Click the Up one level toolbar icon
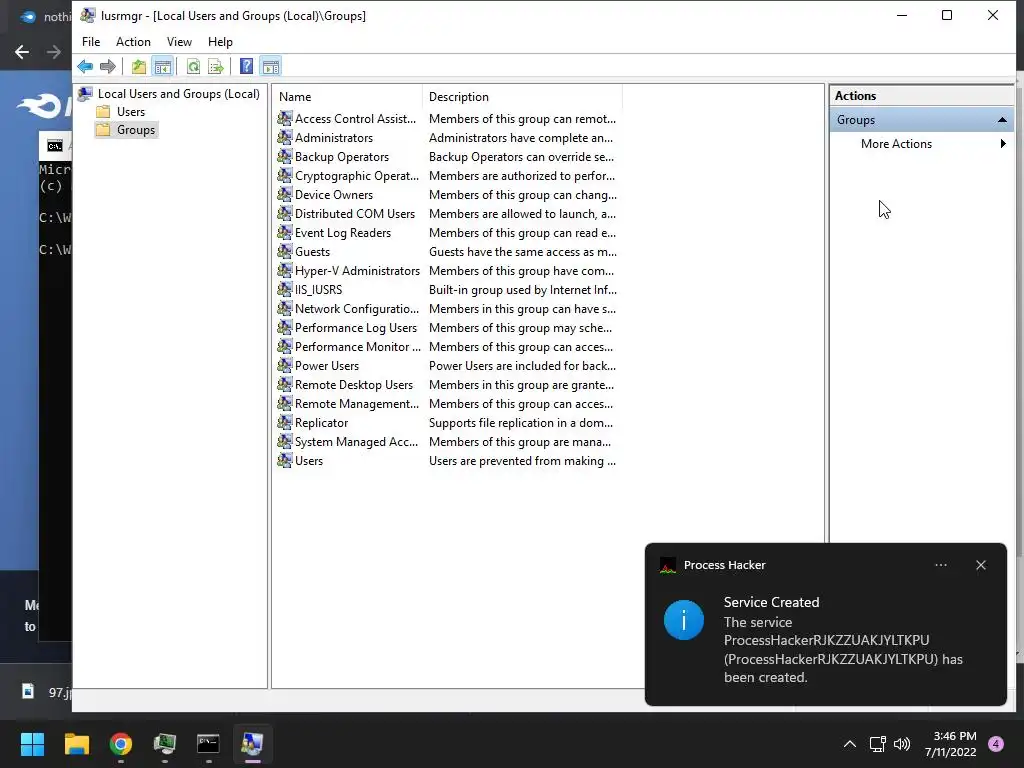The width and height of the screenshot is (1024, 768). [138, 66]
